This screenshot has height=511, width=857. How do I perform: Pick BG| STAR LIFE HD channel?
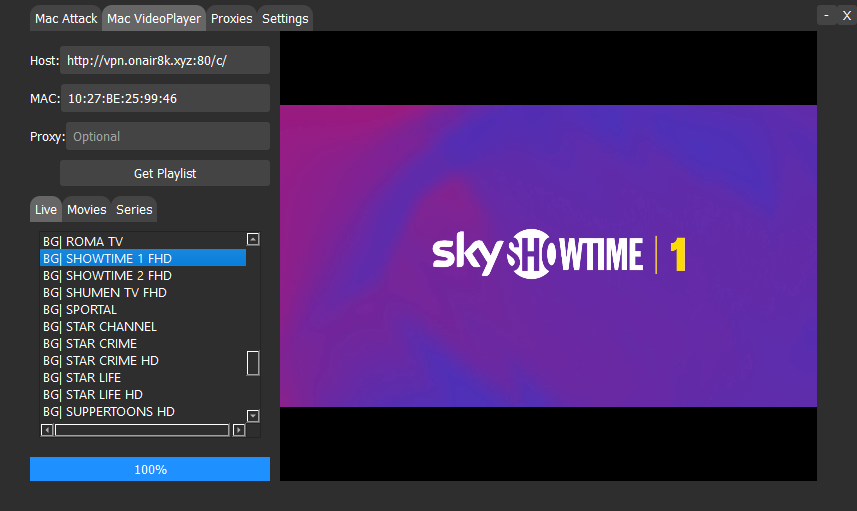(143, 394)
